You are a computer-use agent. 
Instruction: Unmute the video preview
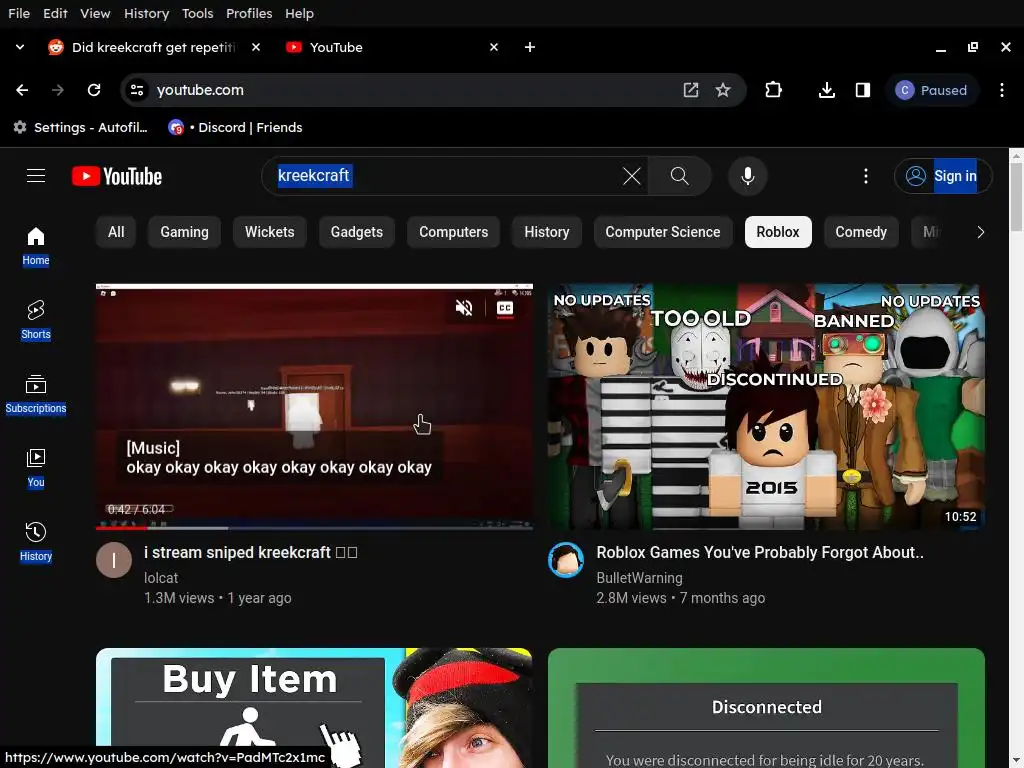pos(464,308)
